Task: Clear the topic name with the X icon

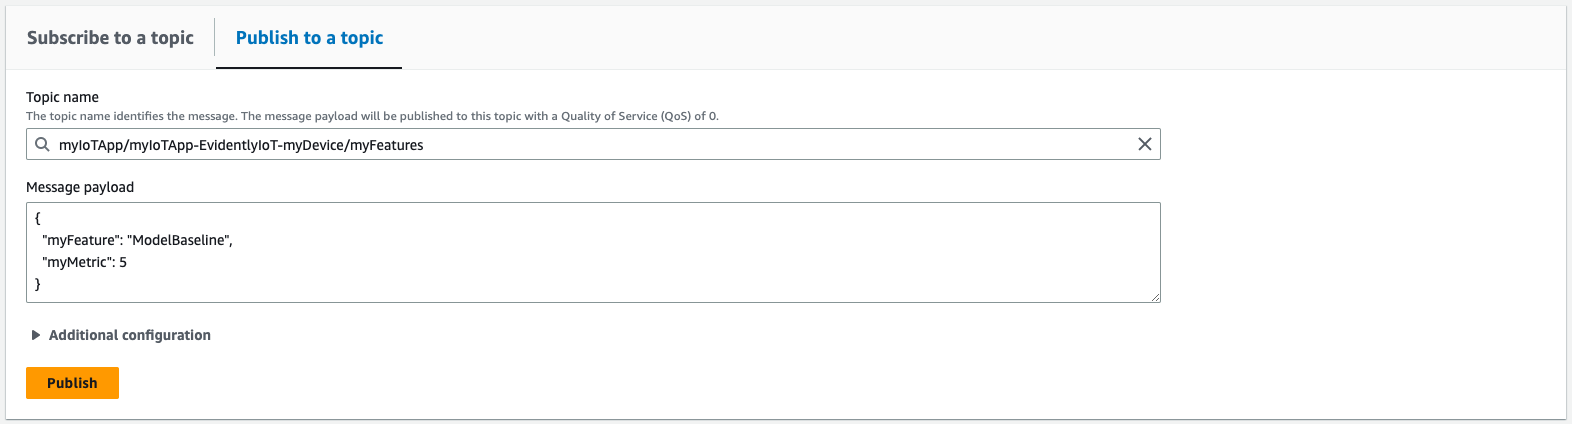Action: coord(1144,144)
